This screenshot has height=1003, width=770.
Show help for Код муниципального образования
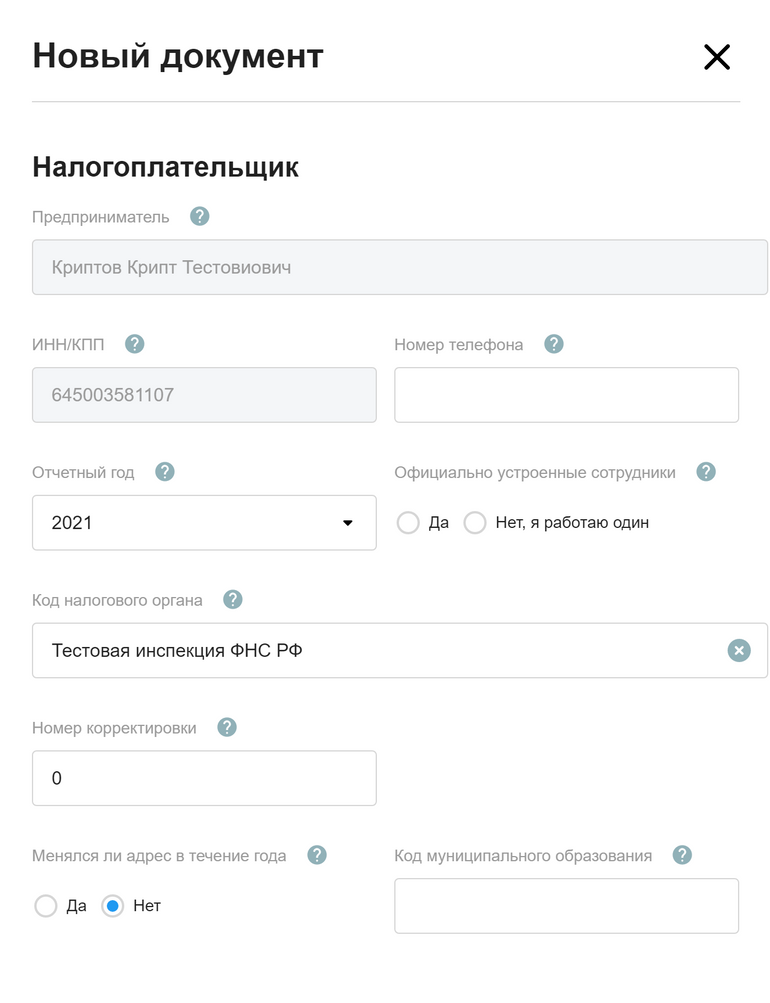(x=682, y=855)
